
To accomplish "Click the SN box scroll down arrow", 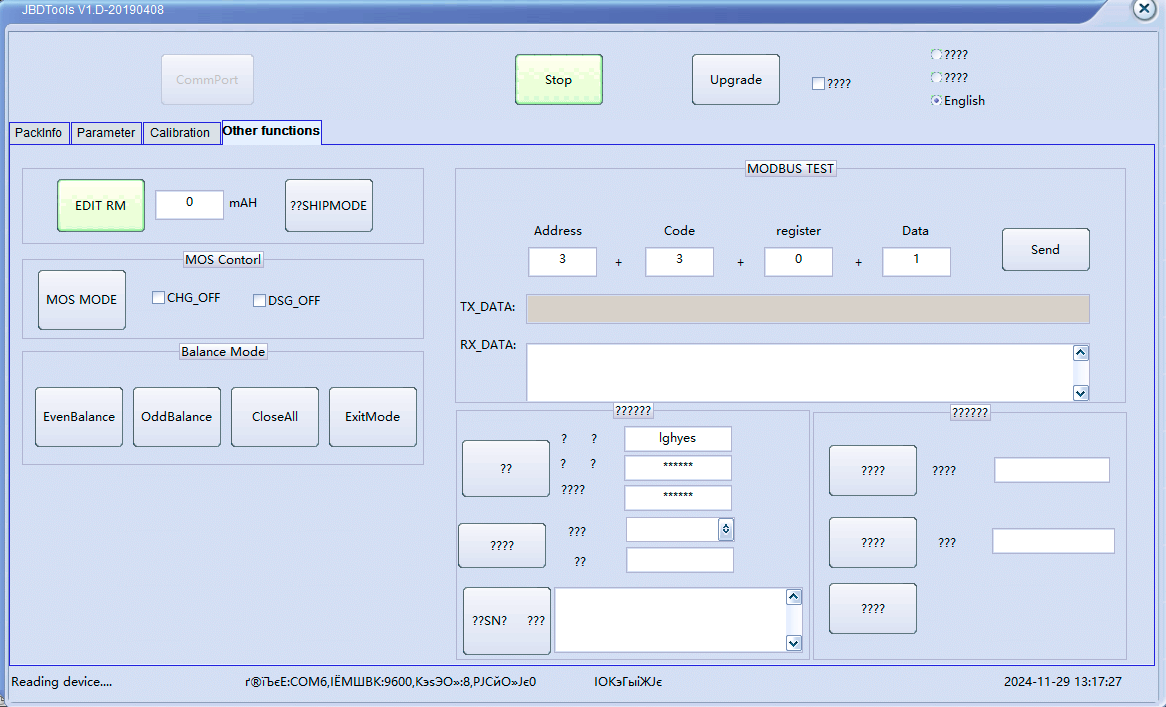I will 793,643.
